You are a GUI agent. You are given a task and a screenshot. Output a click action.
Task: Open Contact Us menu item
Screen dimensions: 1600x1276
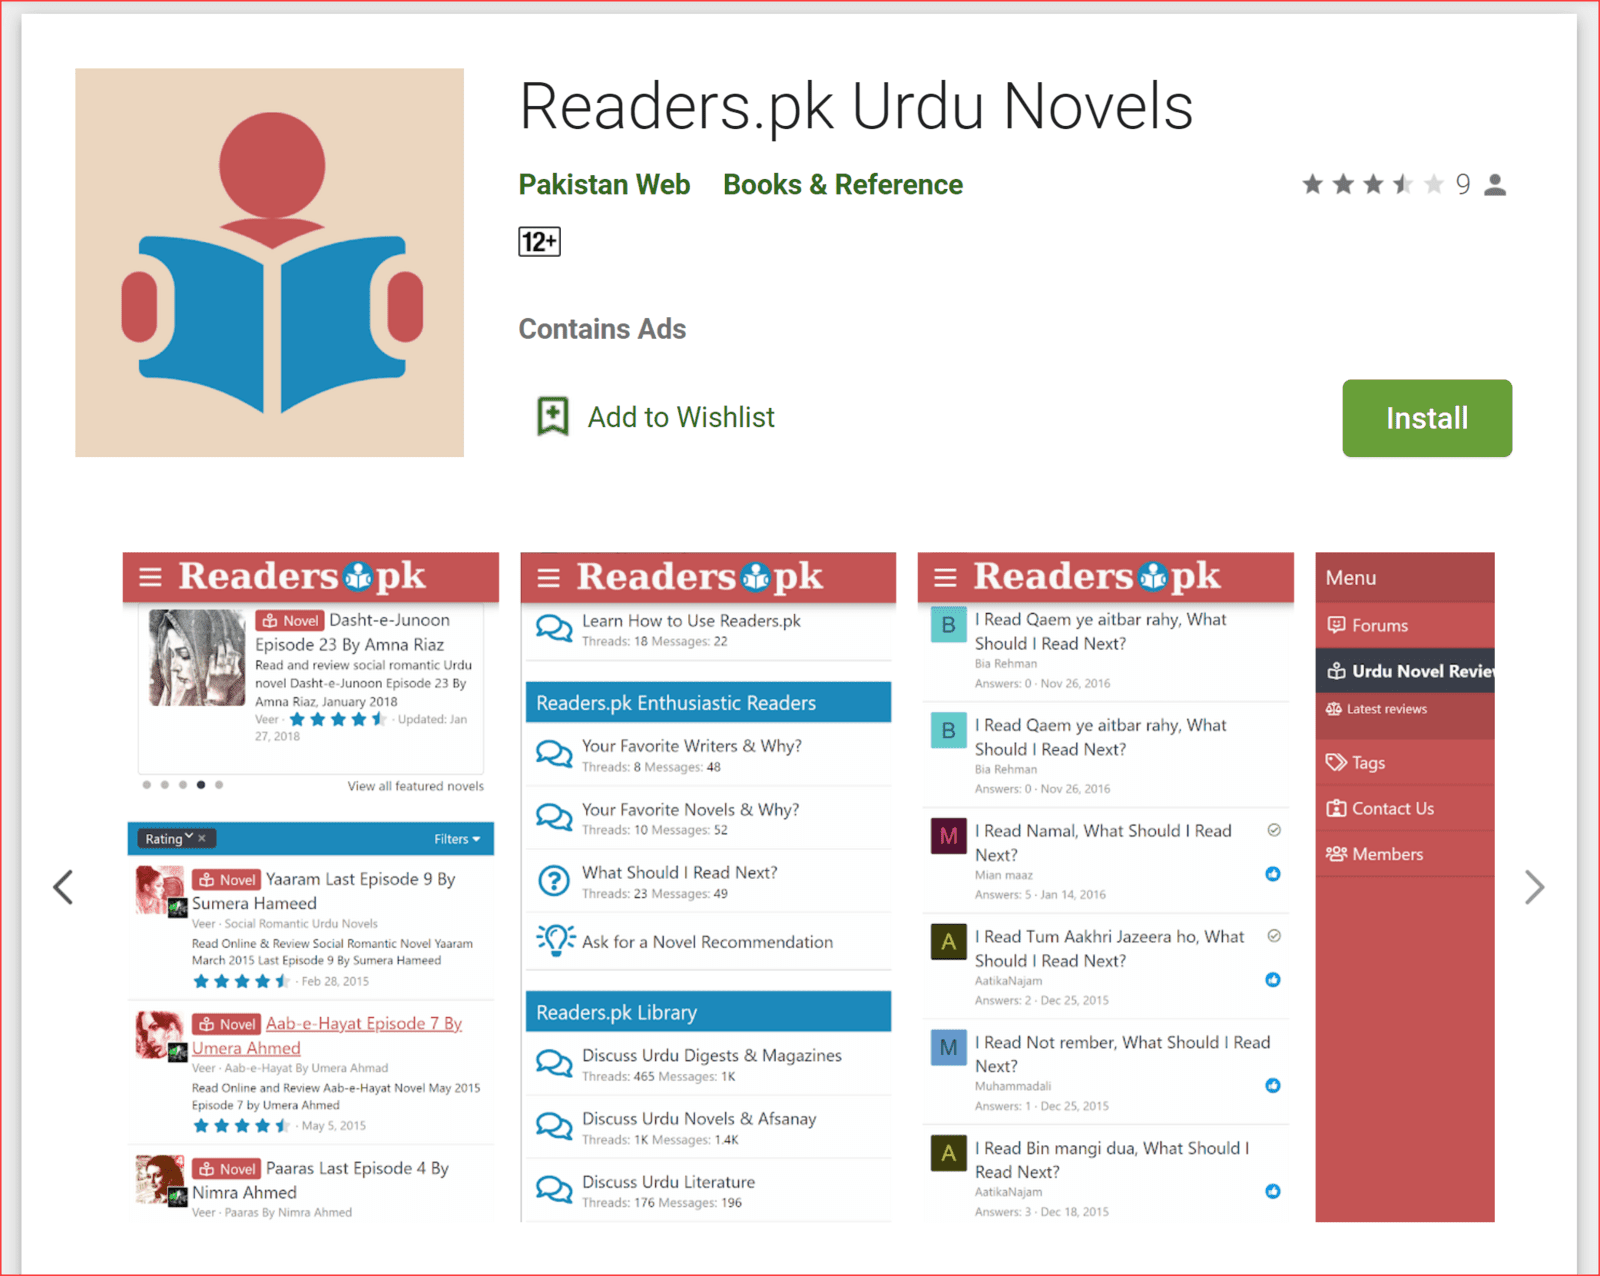(x=1404, y=808)
